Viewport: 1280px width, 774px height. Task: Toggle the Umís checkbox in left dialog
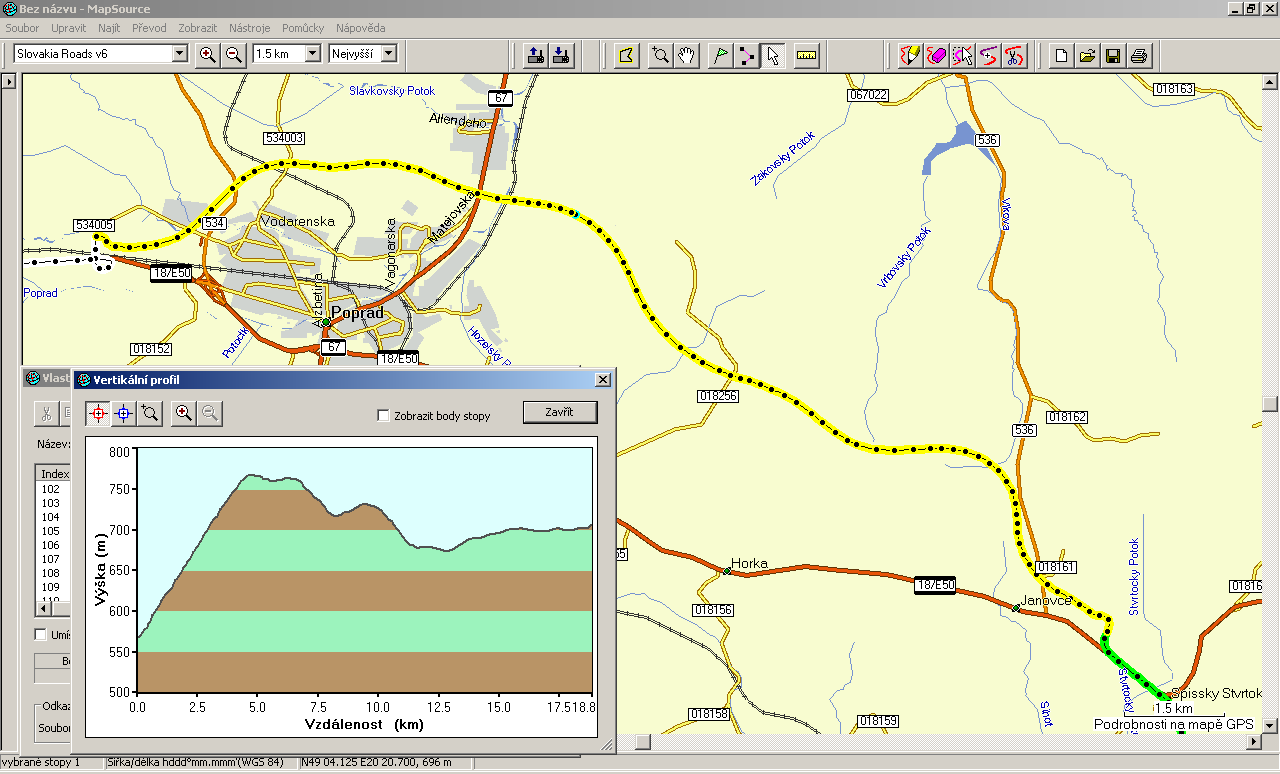40,634
